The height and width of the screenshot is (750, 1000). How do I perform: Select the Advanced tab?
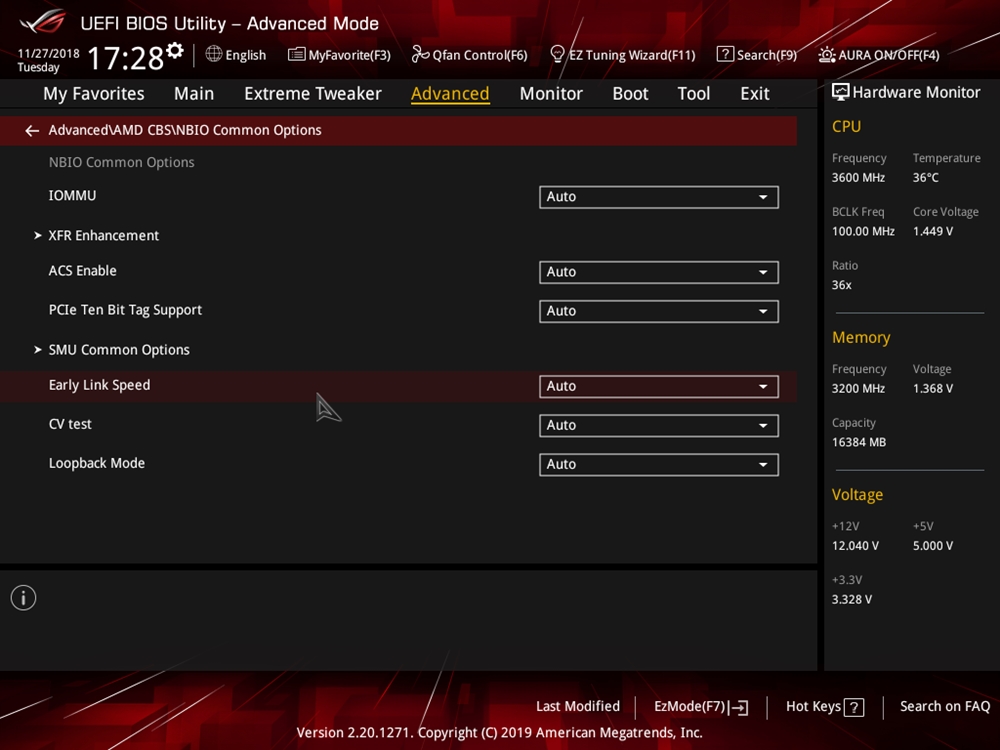tap(450, 94)
